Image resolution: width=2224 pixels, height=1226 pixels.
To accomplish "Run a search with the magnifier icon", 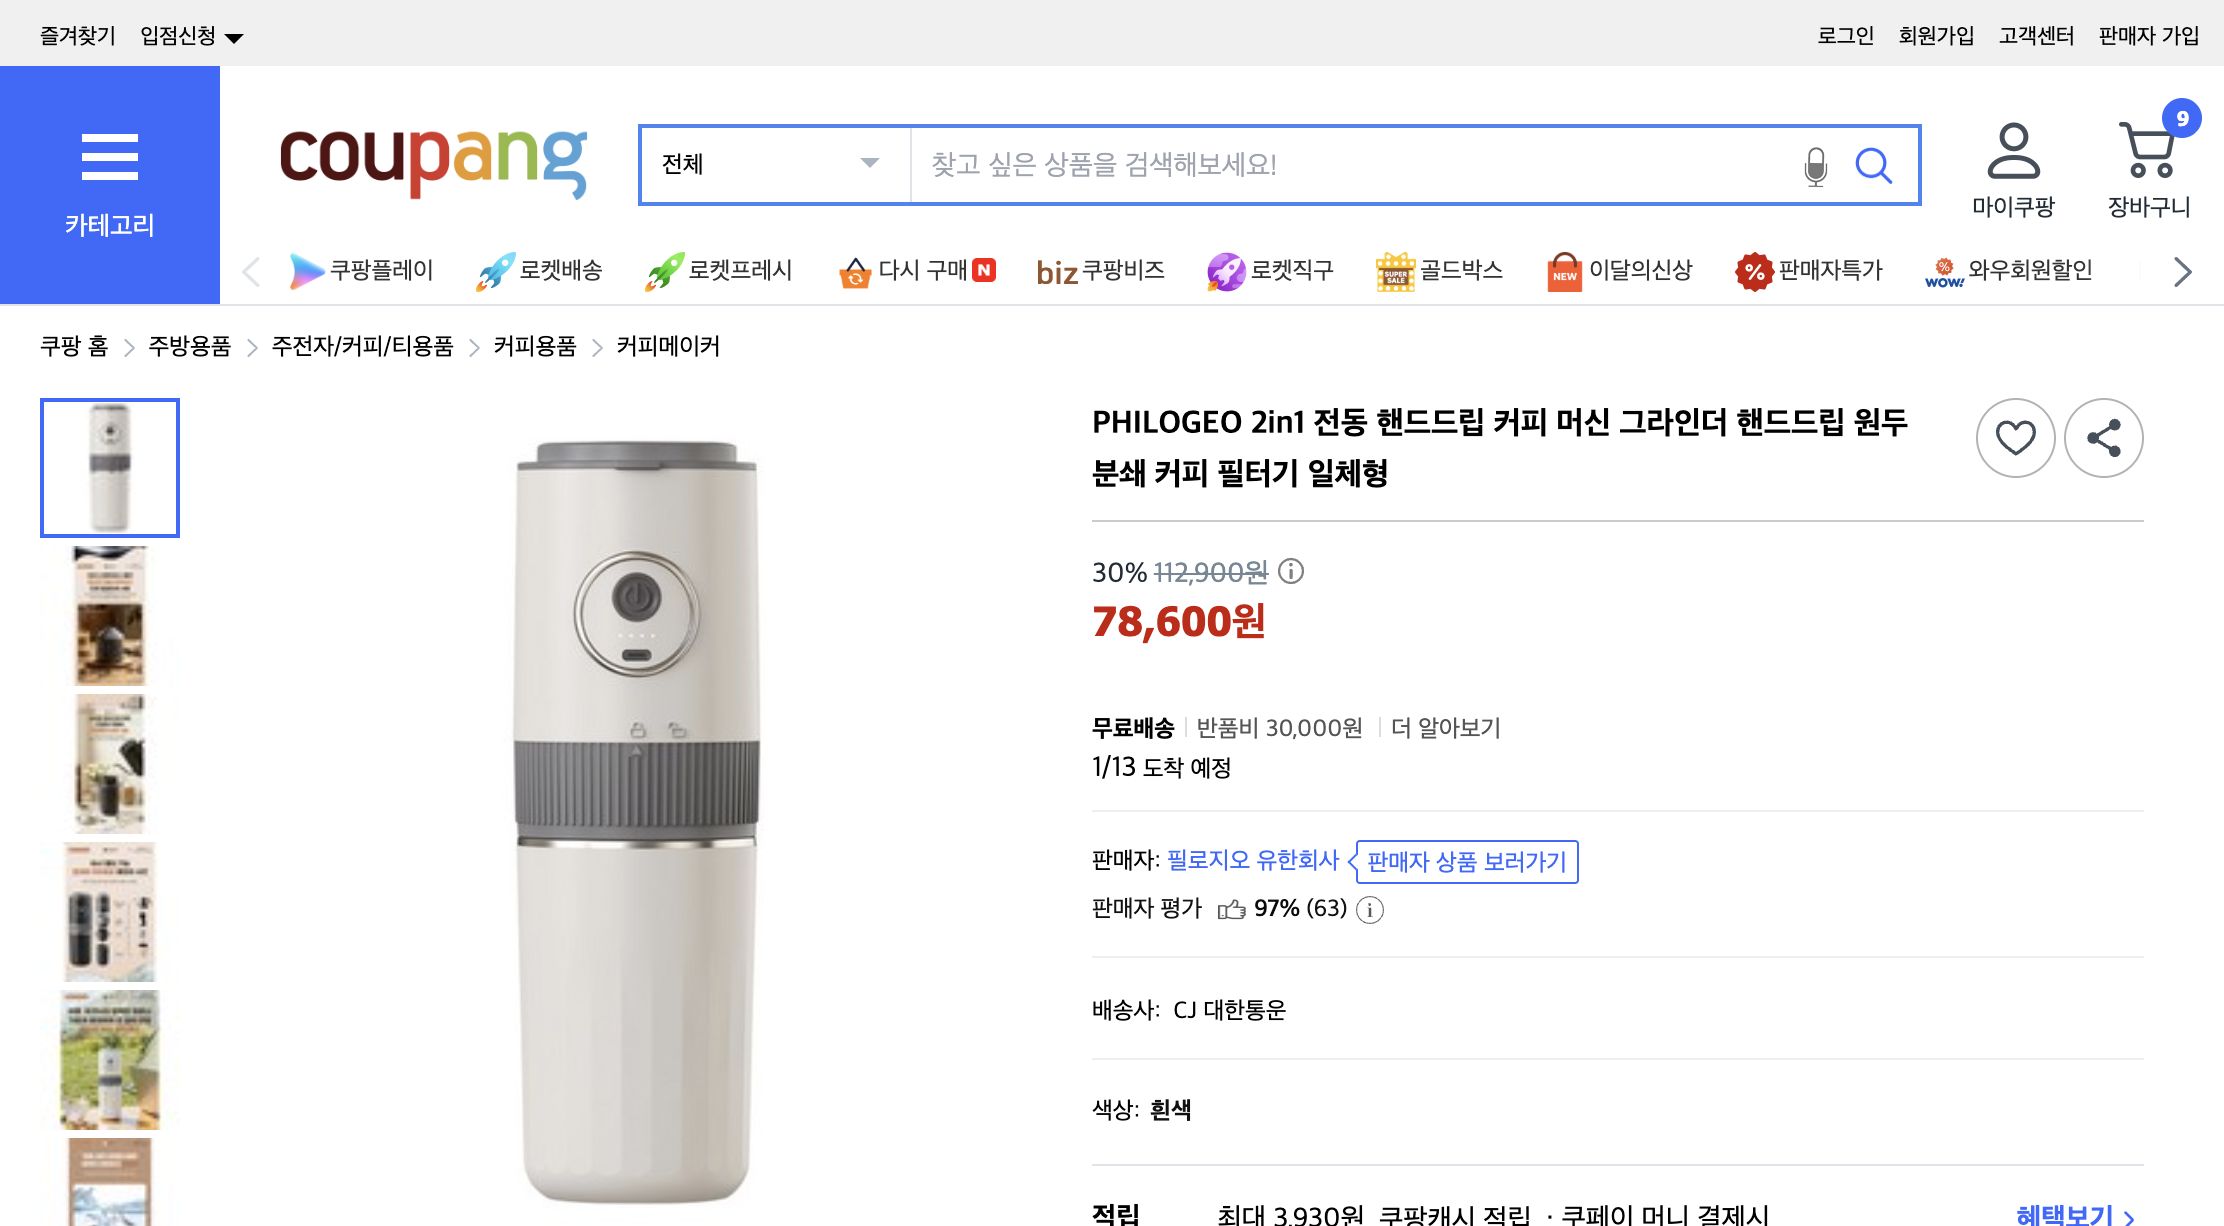I will 1875,166.
